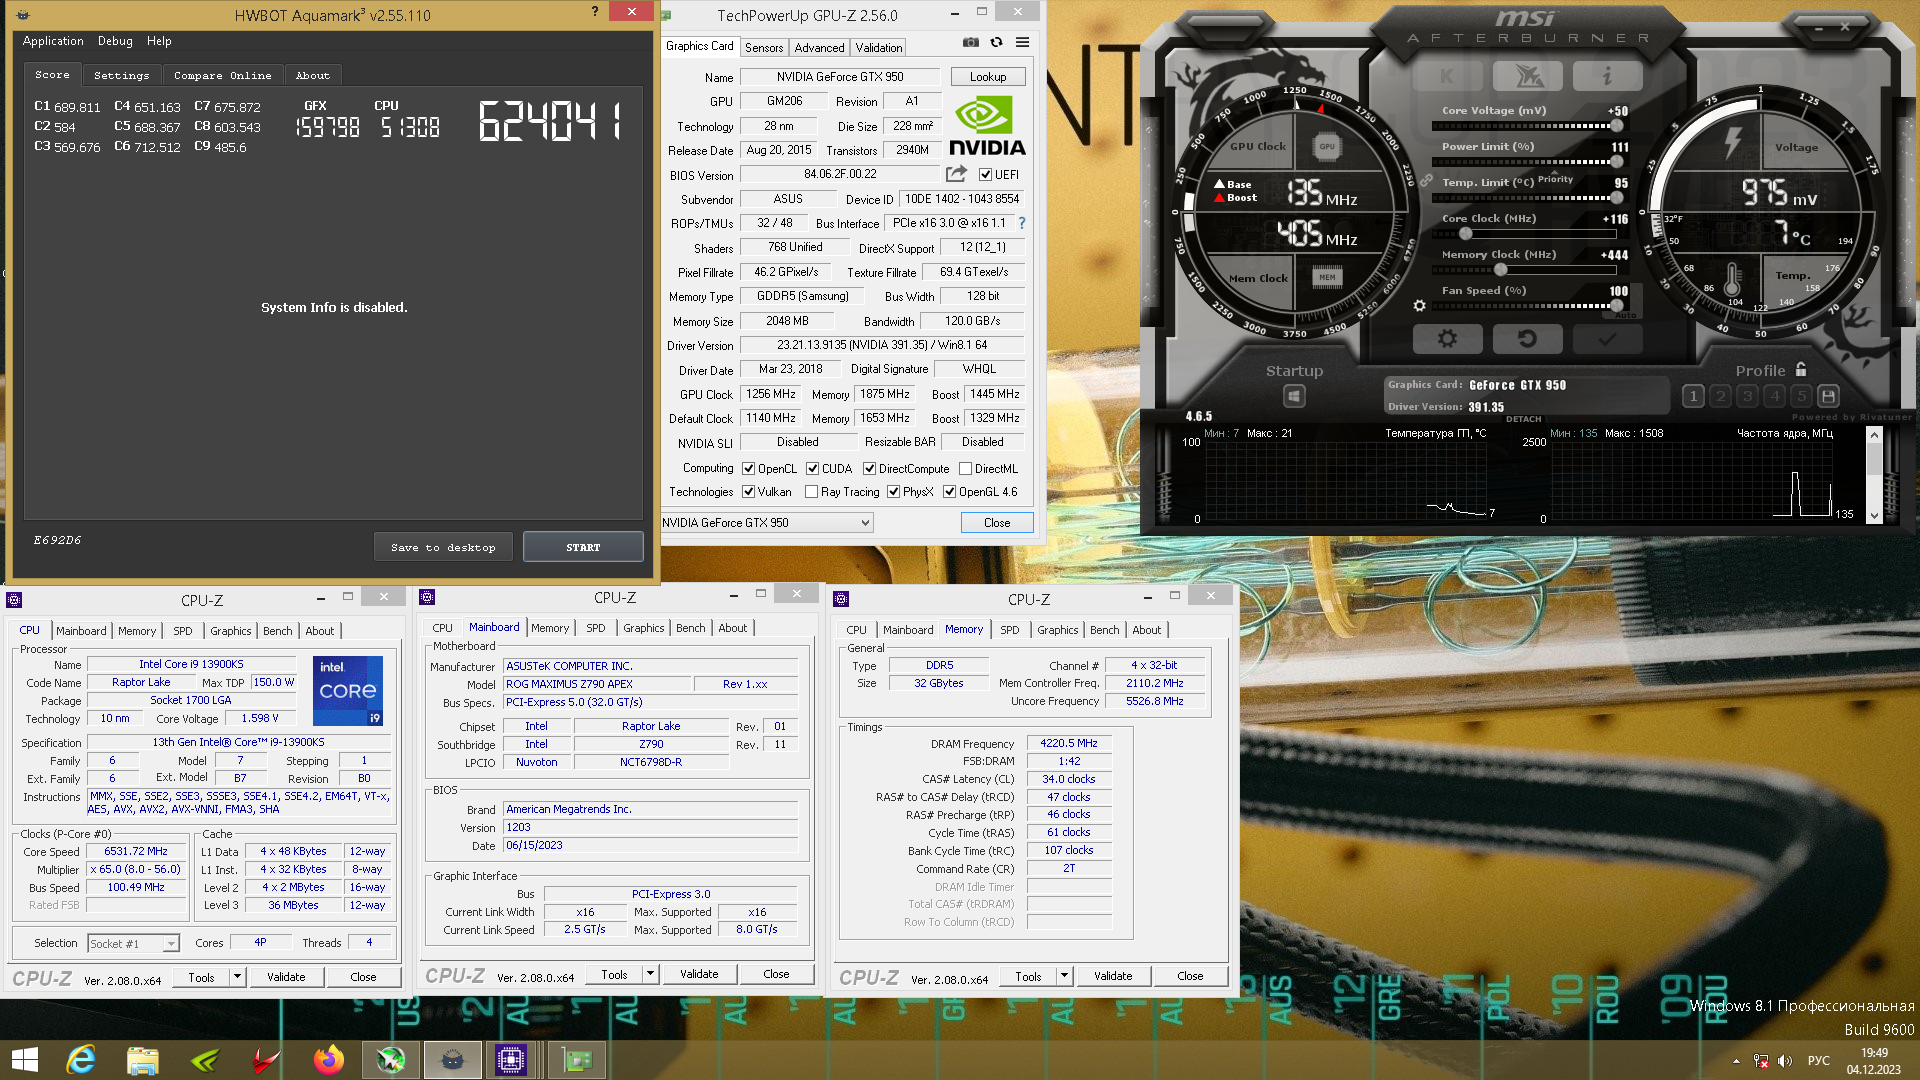Click GPU-Z refresh icon
Image resolution: width=1920 pixels, height=1080 pixels.
point(996,42)
